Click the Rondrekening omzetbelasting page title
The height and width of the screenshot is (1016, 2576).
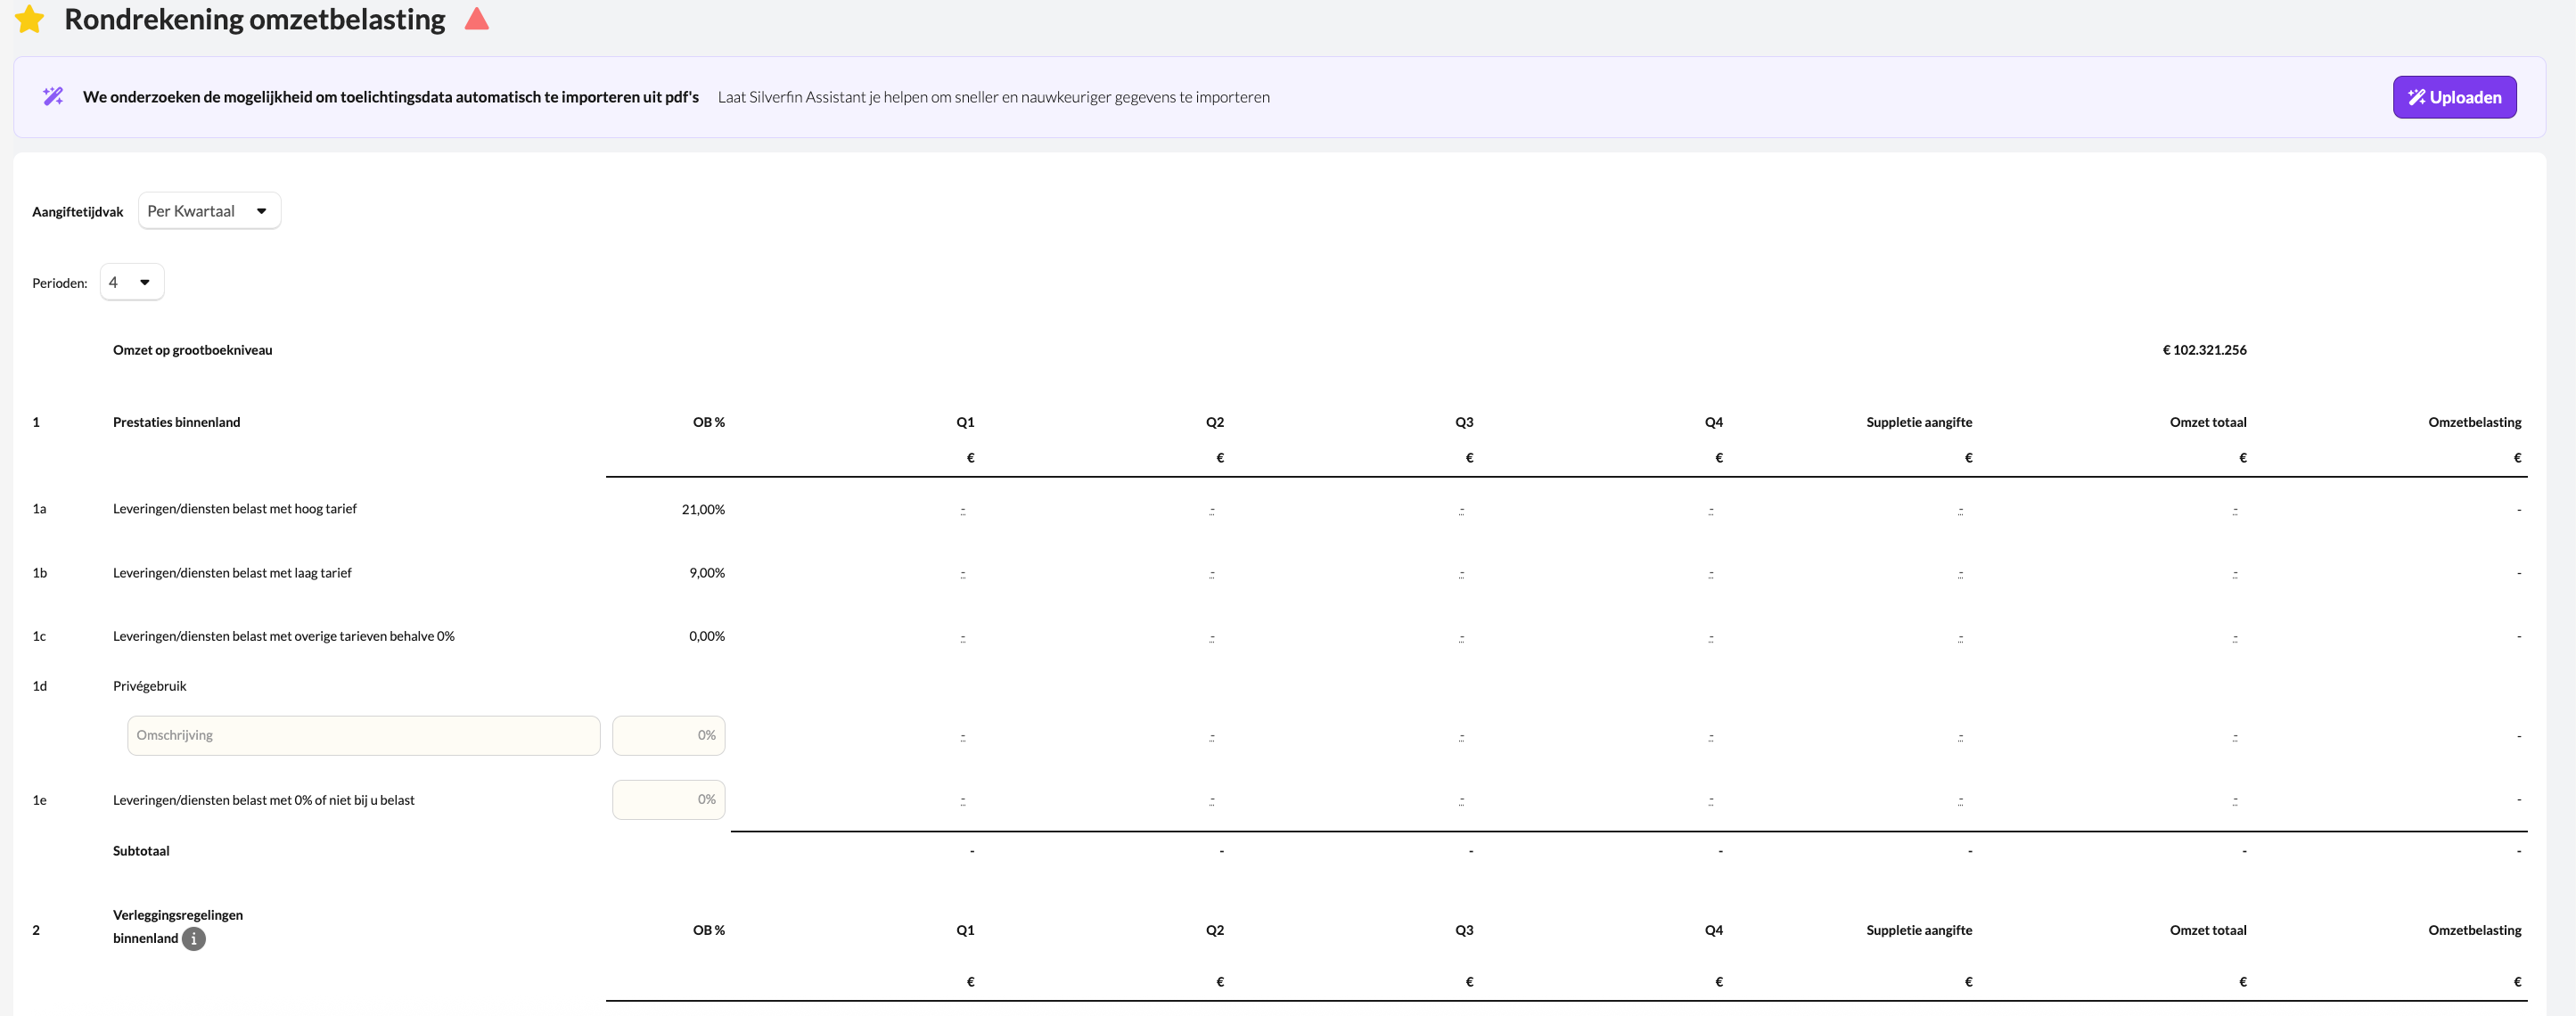tap(254, 19)
